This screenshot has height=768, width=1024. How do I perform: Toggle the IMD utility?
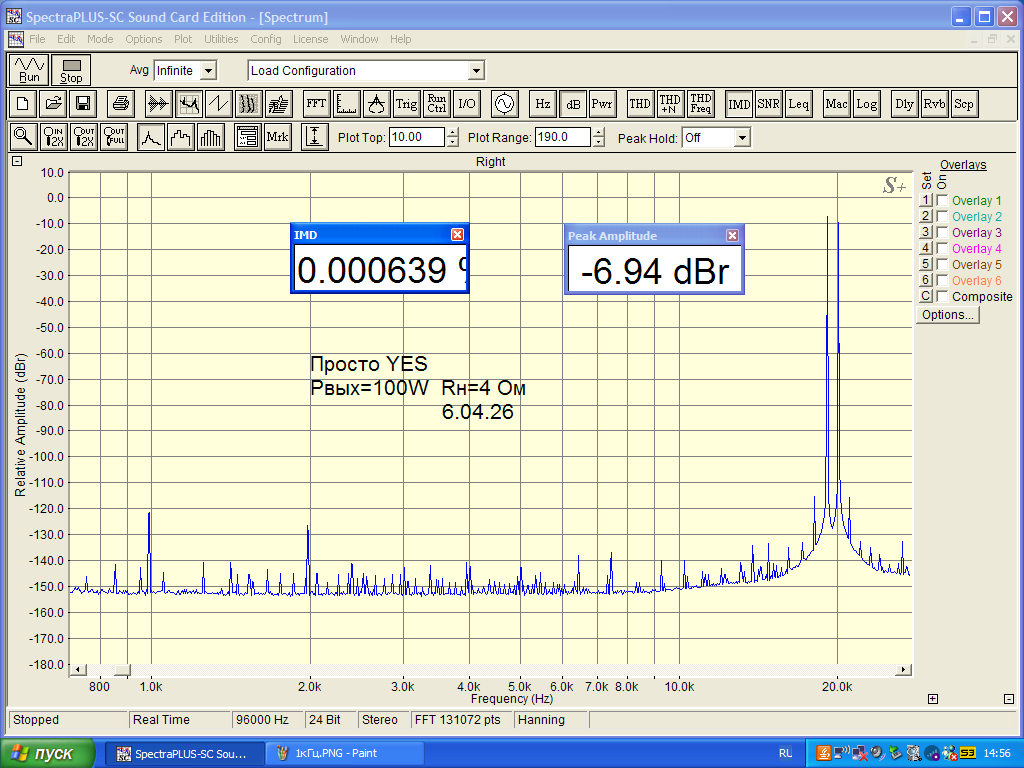(739, 104)
